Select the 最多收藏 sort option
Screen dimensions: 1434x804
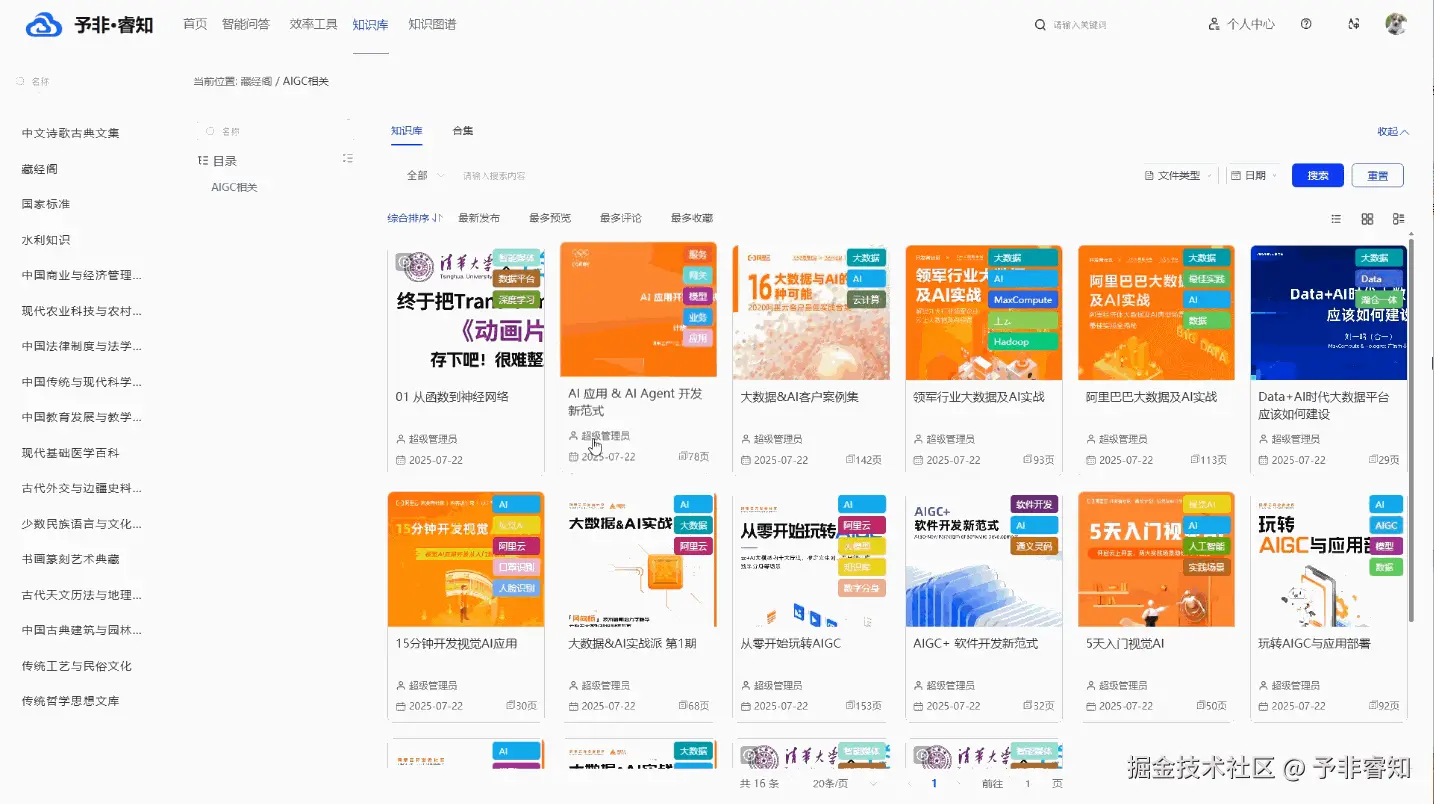click(692, 218)
